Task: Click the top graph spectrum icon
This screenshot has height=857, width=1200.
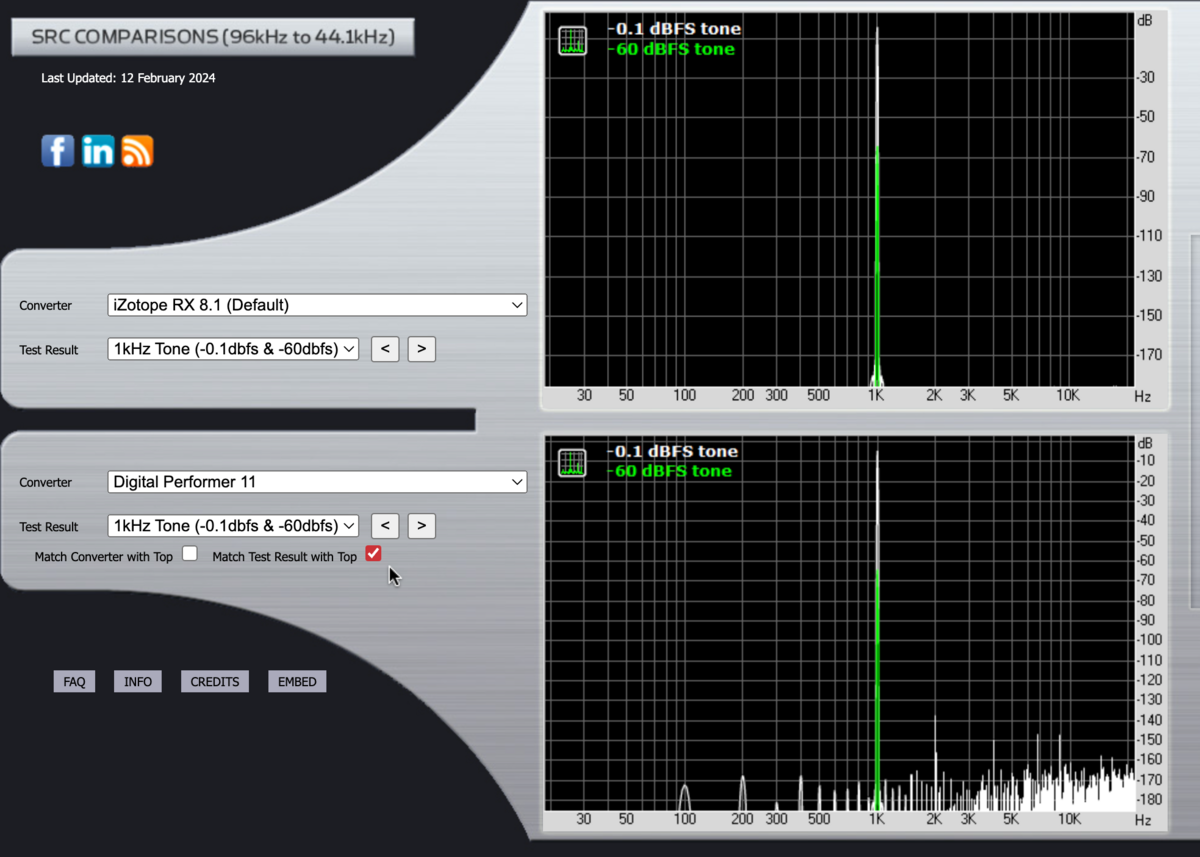Action: coord(573,41)
